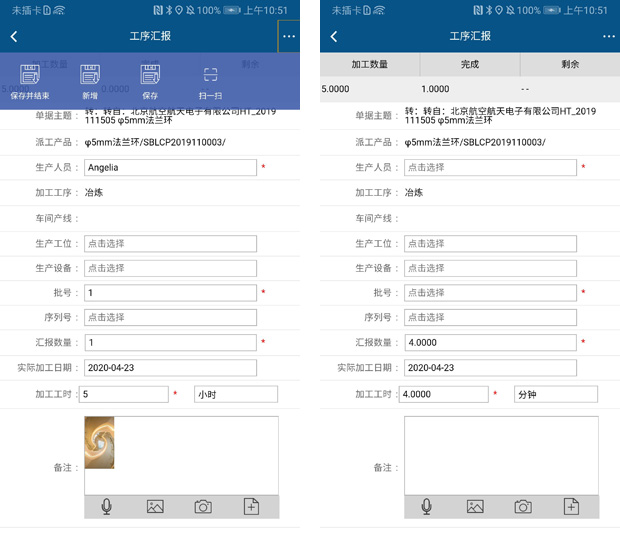620x533 pixels.
Task: Click the 汇报数量 field showing 4.0000
Action: coord(490,343)
